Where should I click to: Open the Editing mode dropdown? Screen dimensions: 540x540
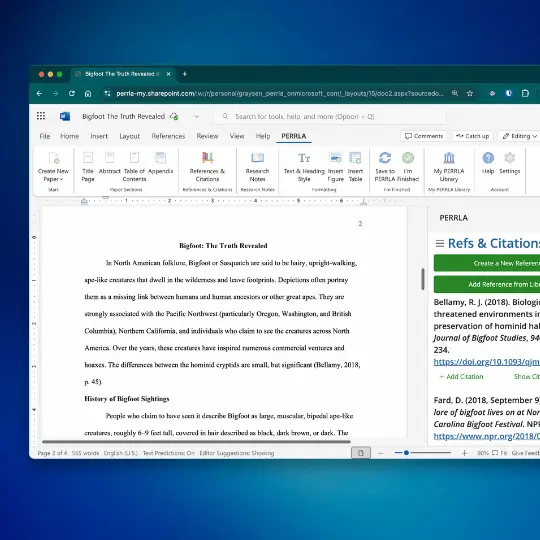(519, 136)
